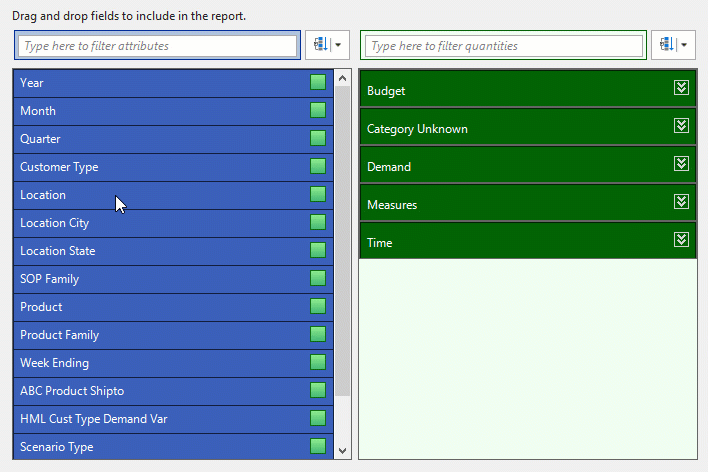Select the Product attribute label
Viewport: 708px width, 472px height.
pos(41,307)
